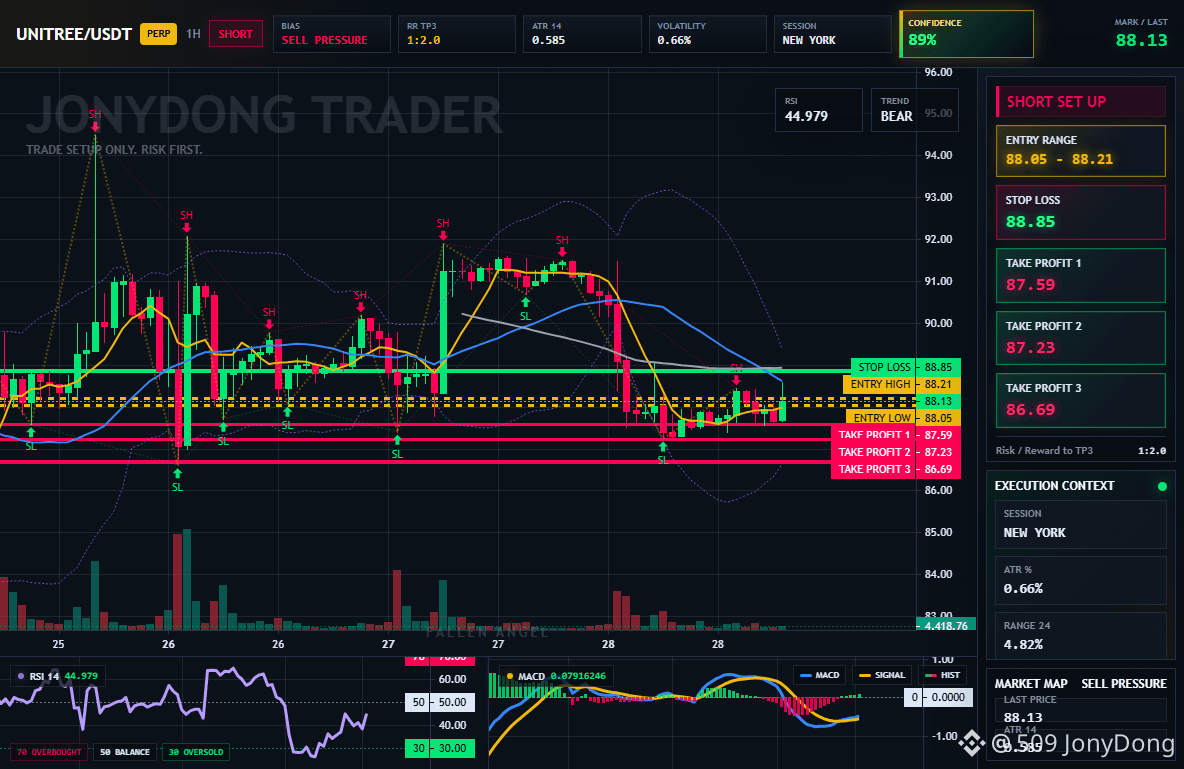This screenshot has width=1184, height=769.
Task: Click the MACD zero level 0.0000 tag
Action: tap(937, 697)
